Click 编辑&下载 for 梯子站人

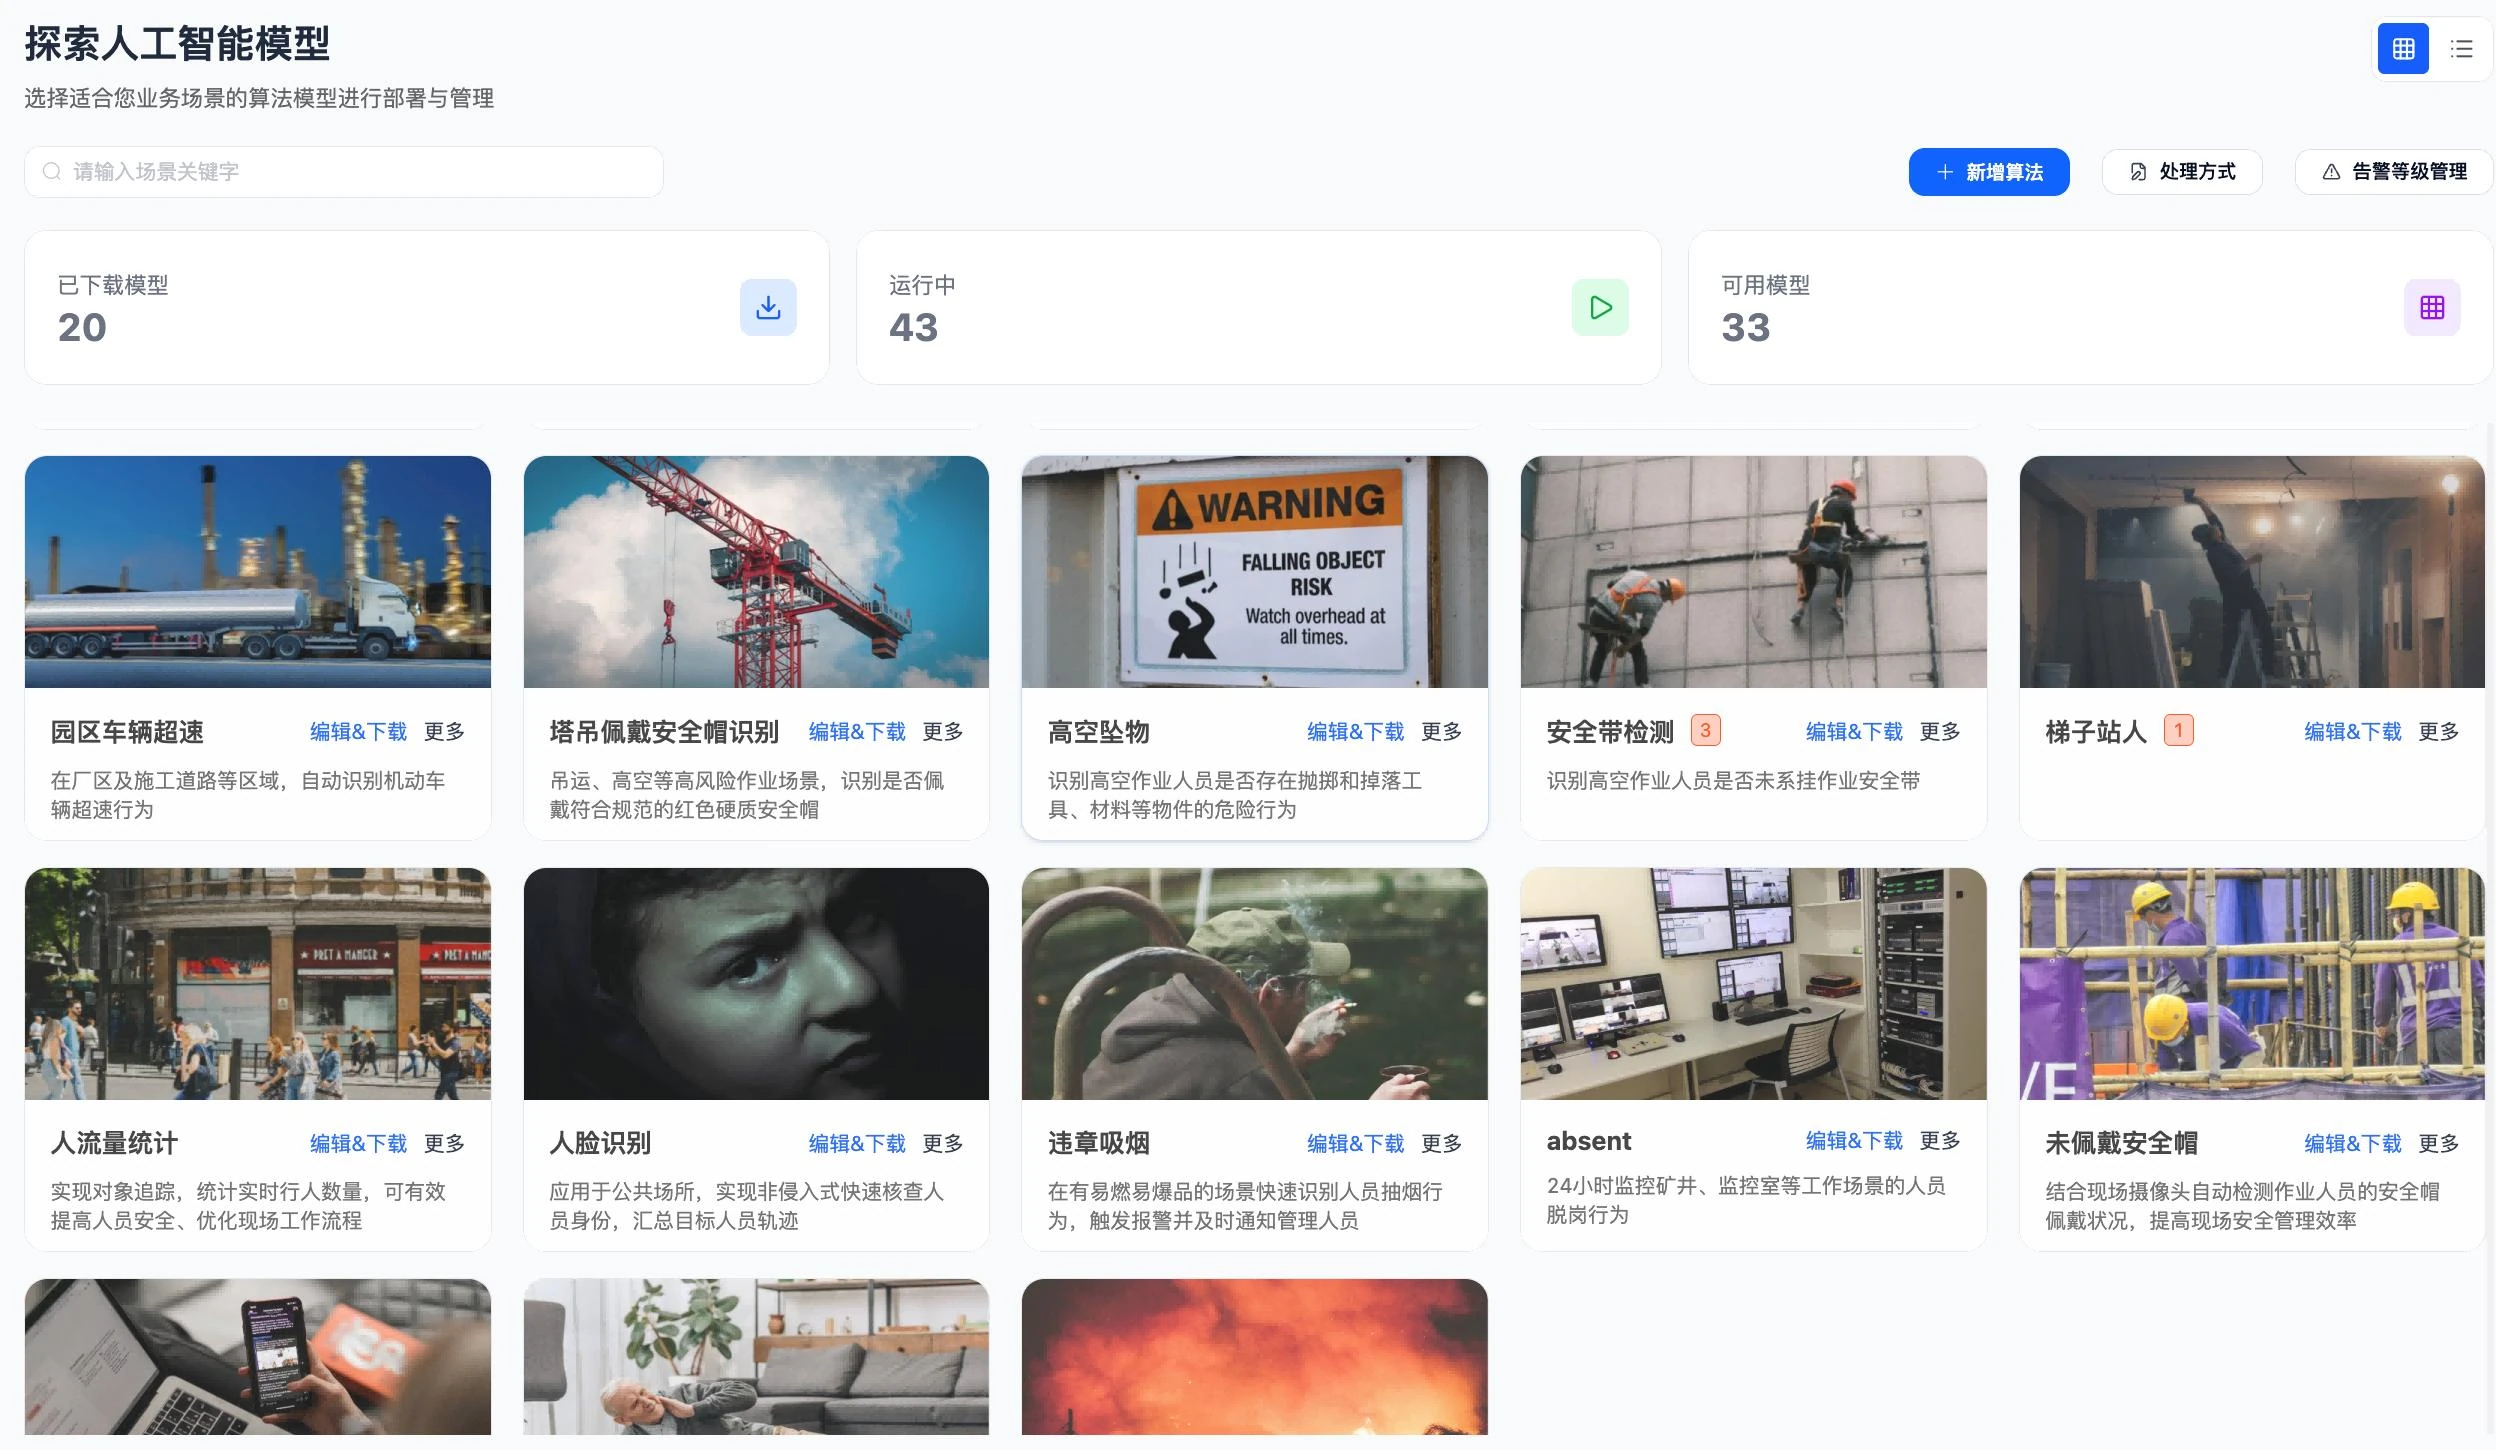coord(2352,732)
